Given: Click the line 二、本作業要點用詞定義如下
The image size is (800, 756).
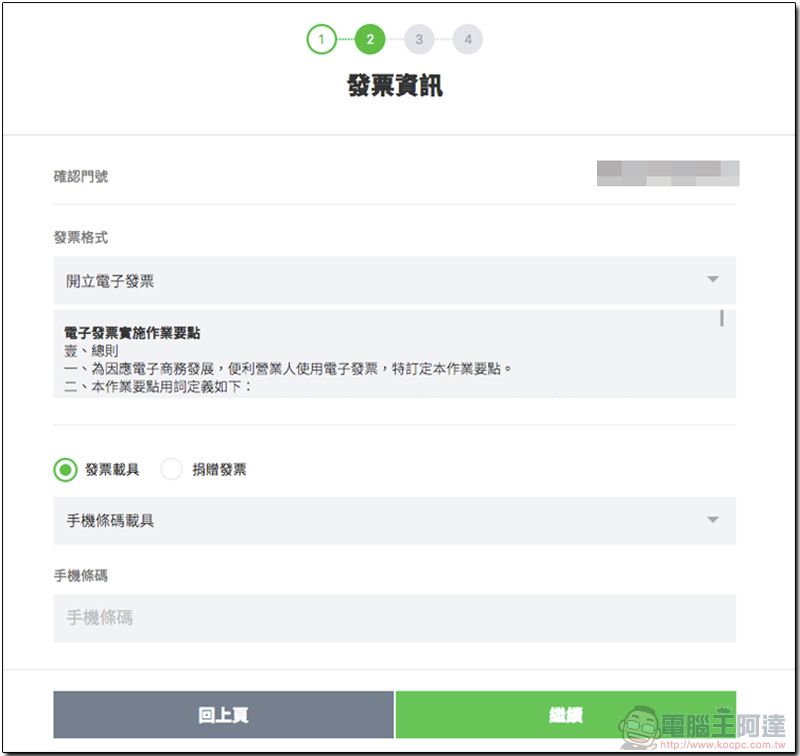Looking at the screenshot, I should point(158,386).
